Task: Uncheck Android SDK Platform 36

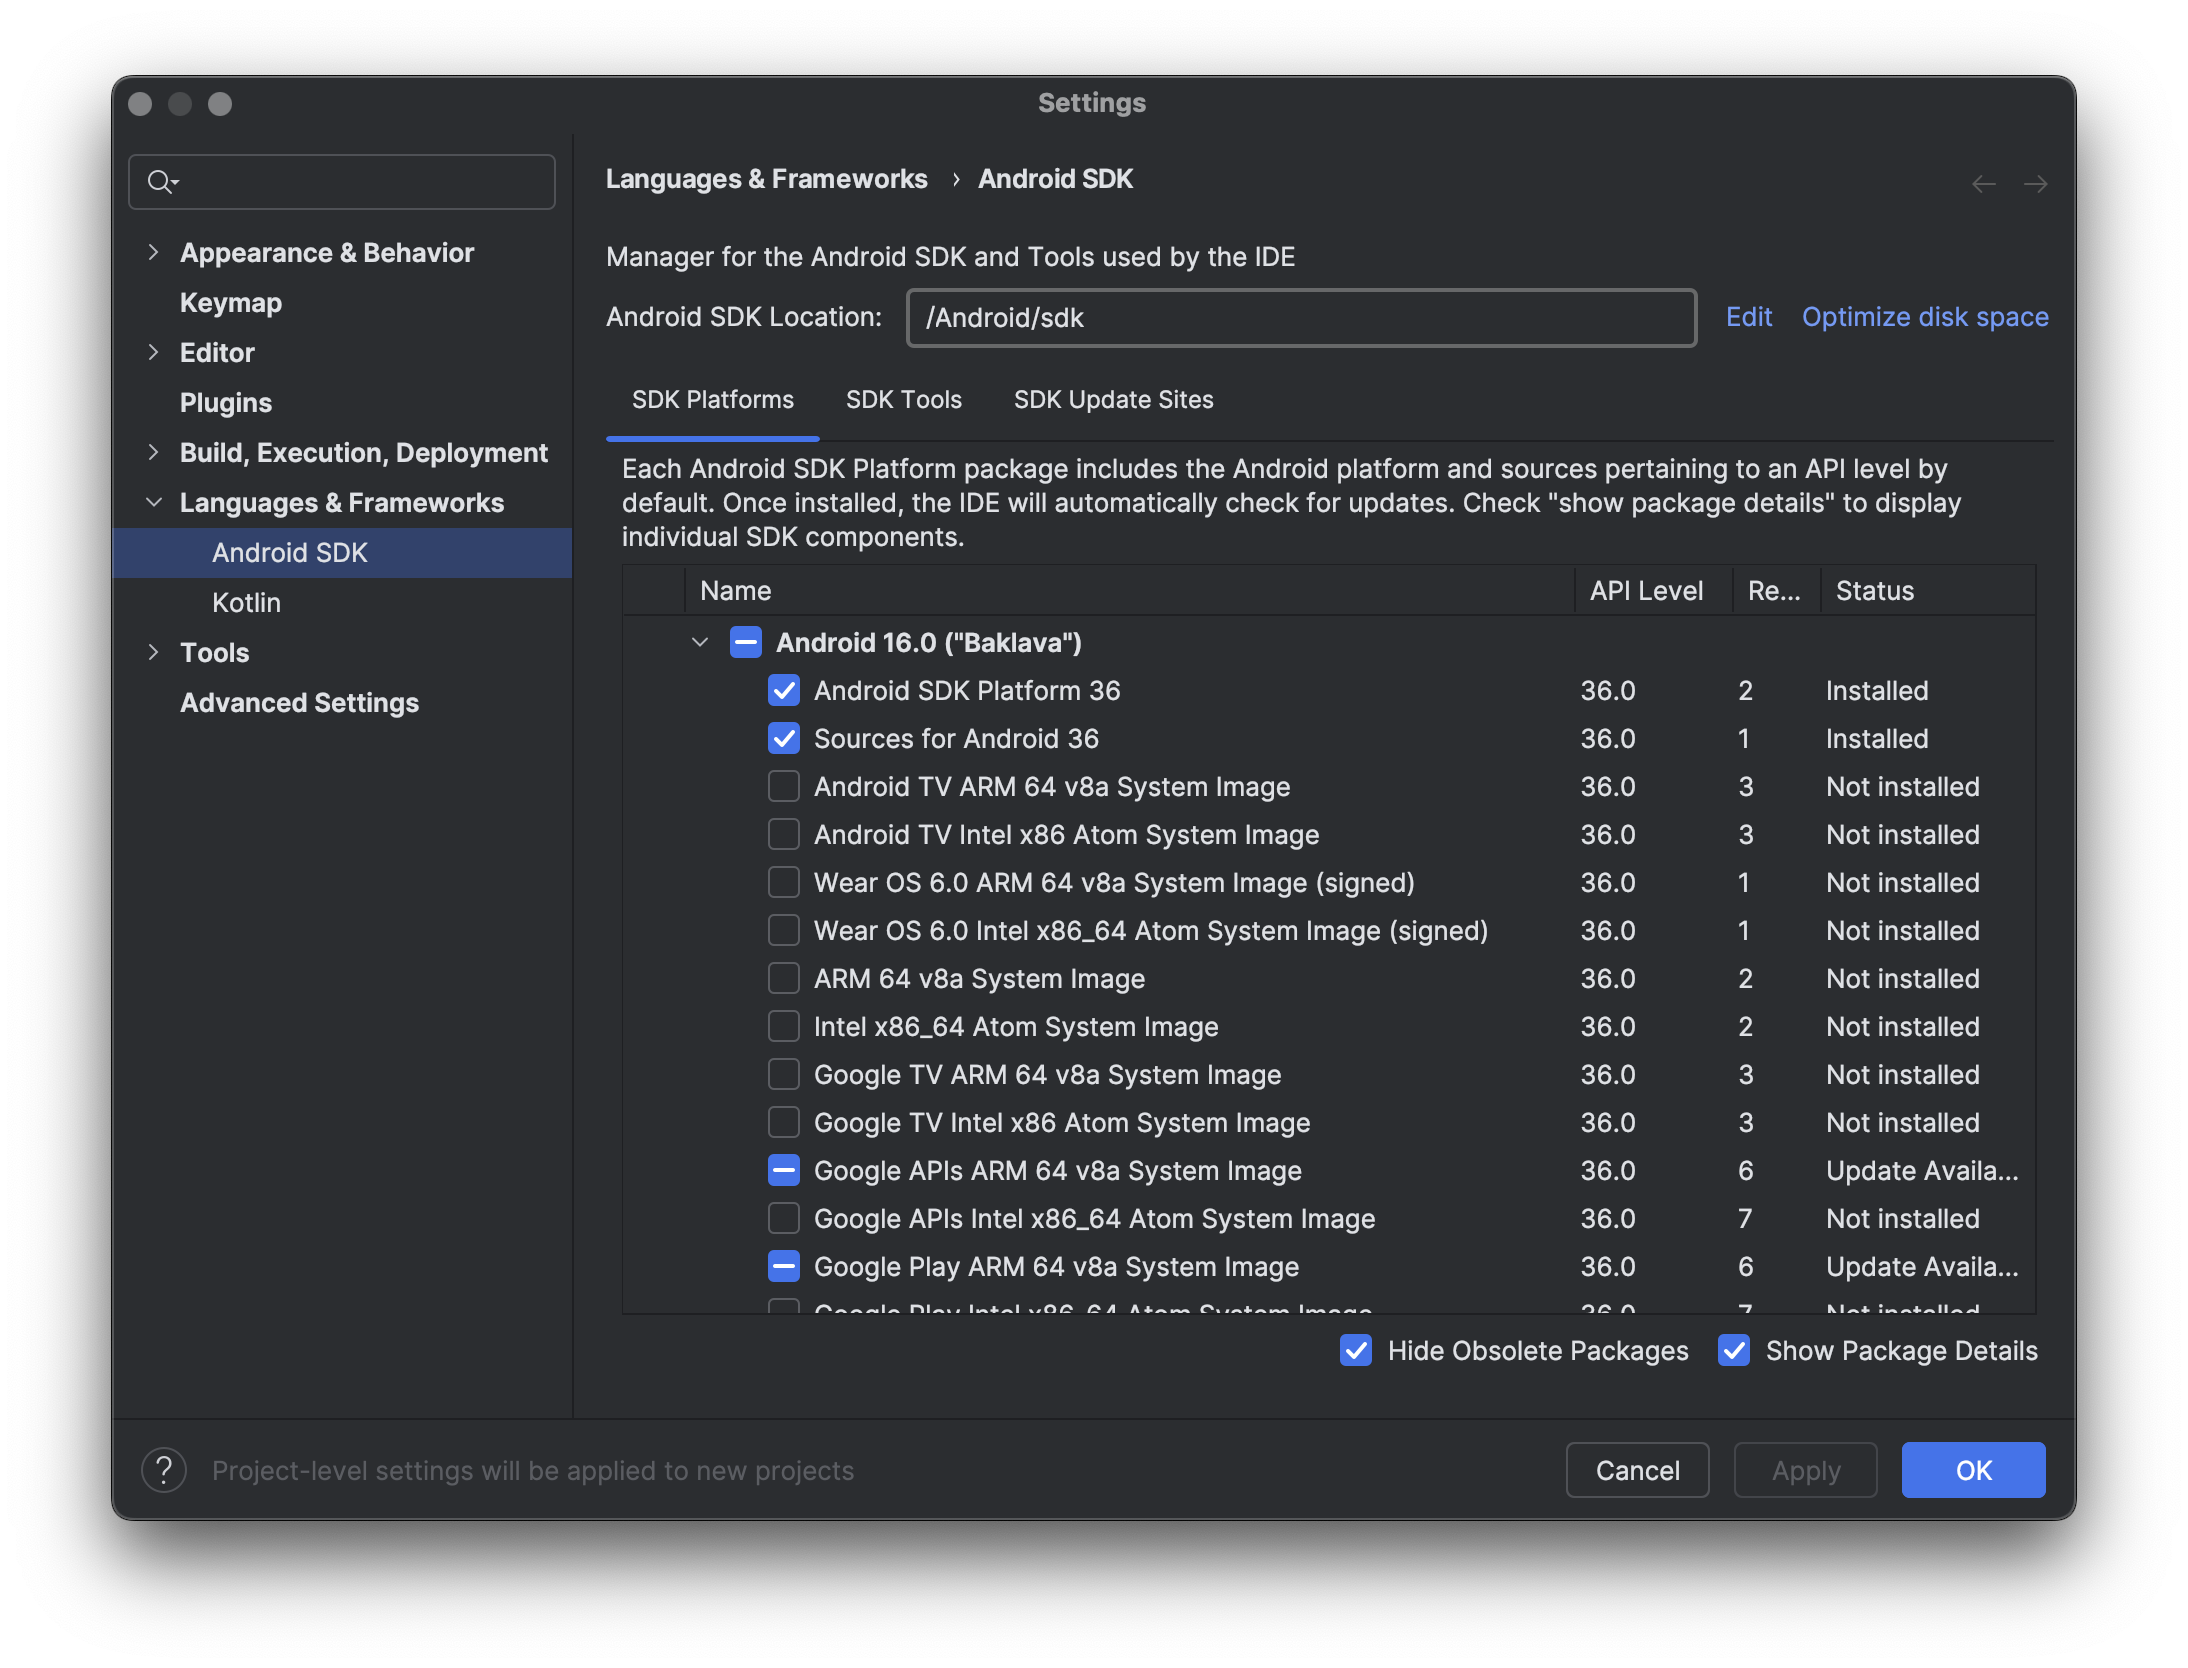Action: point(784,690)
